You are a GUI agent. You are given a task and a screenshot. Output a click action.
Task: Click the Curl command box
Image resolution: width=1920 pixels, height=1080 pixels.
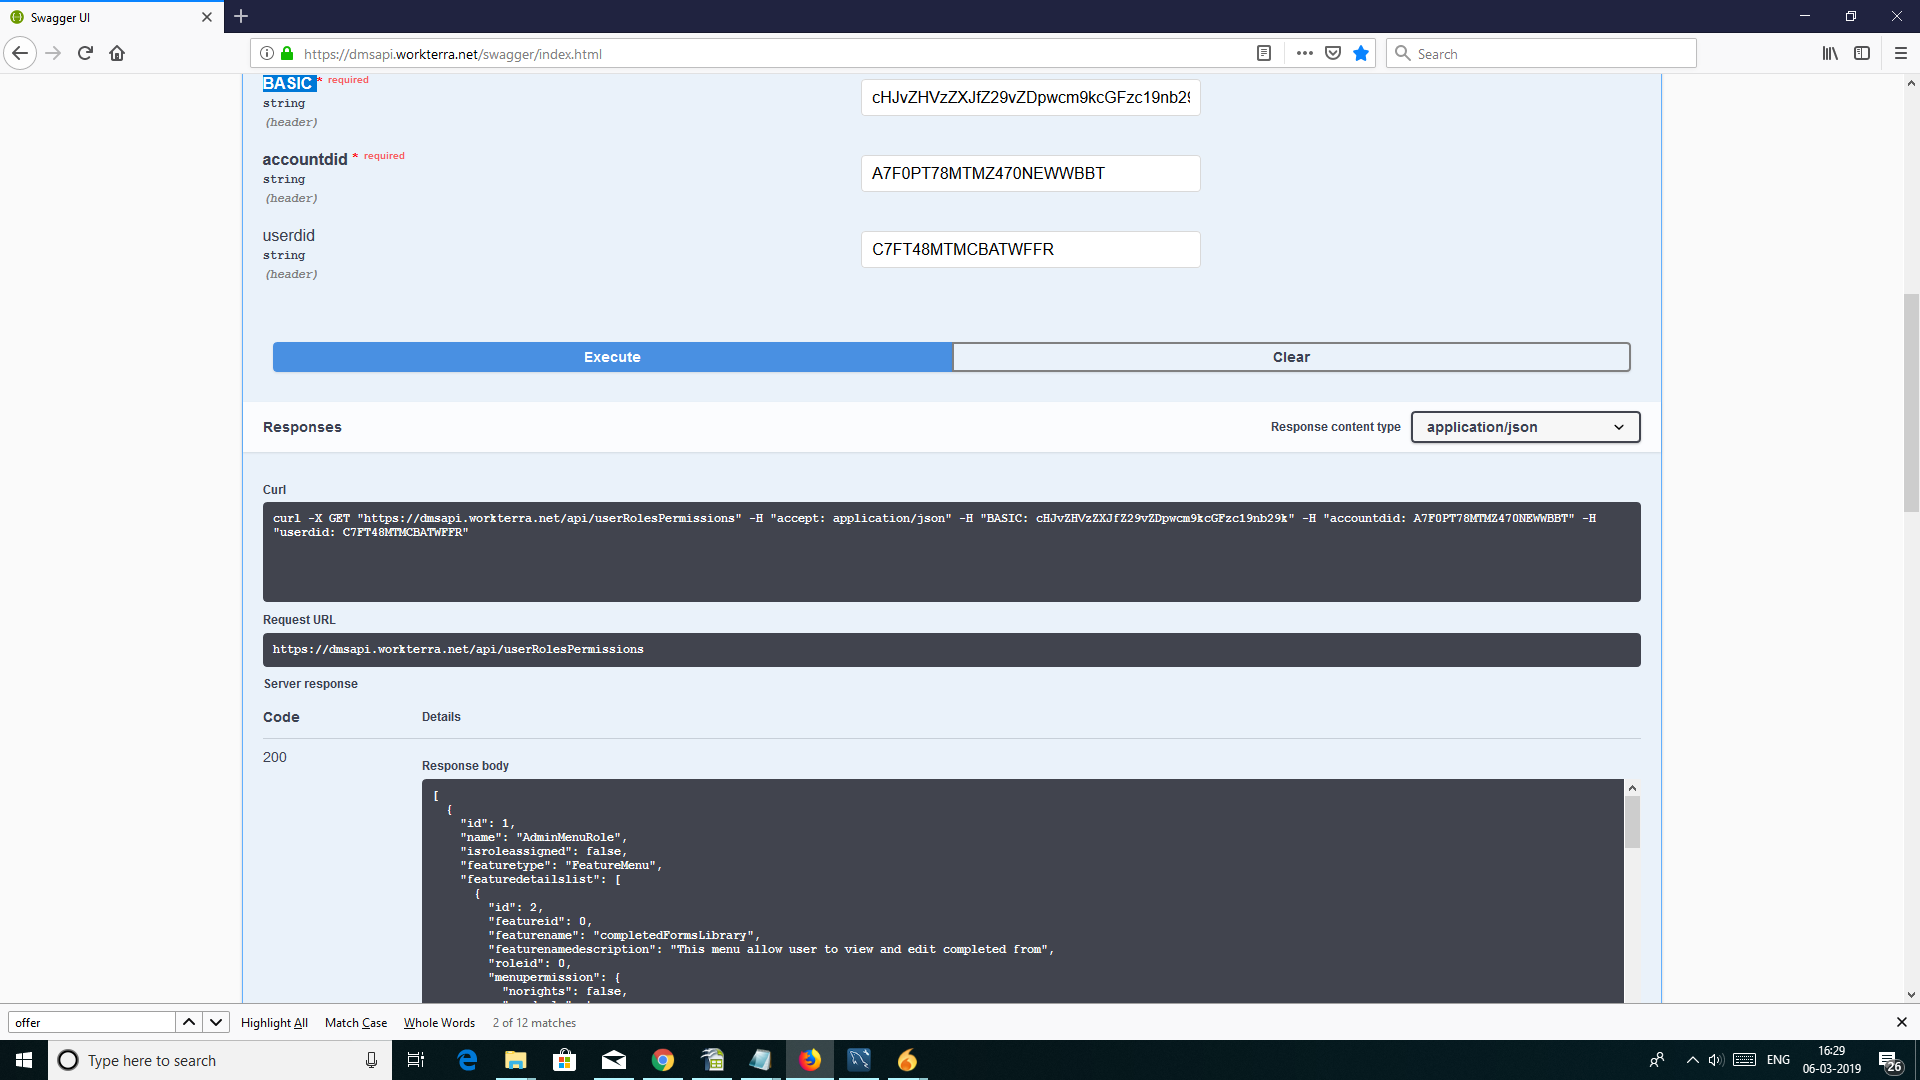coord(951,551)
